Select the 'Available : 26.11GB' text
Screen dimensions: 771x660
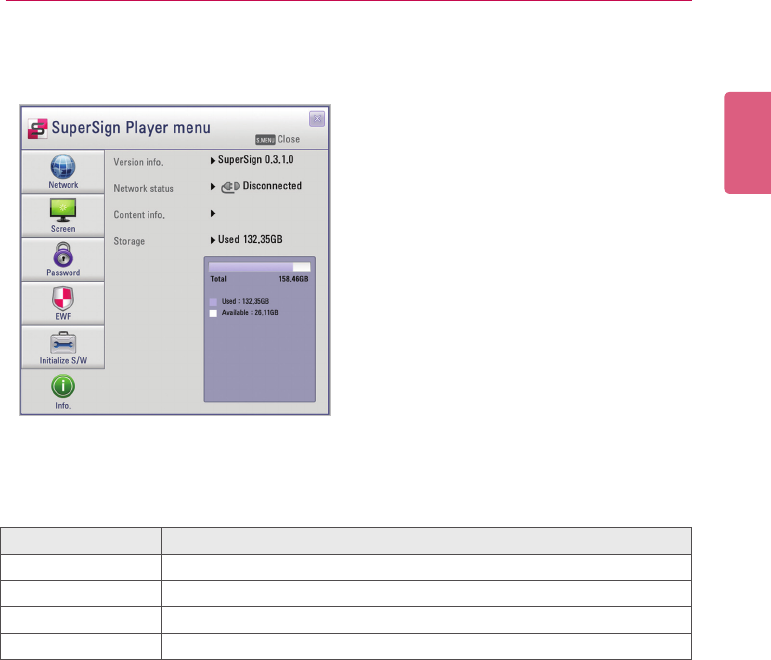250,313
